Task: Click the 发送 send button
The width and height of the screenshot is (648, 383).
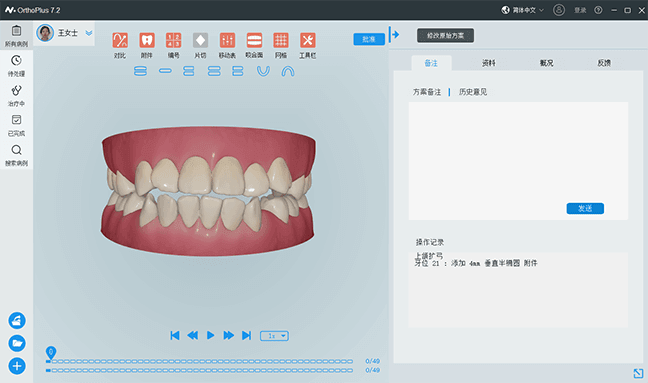Action: point(585,209)
